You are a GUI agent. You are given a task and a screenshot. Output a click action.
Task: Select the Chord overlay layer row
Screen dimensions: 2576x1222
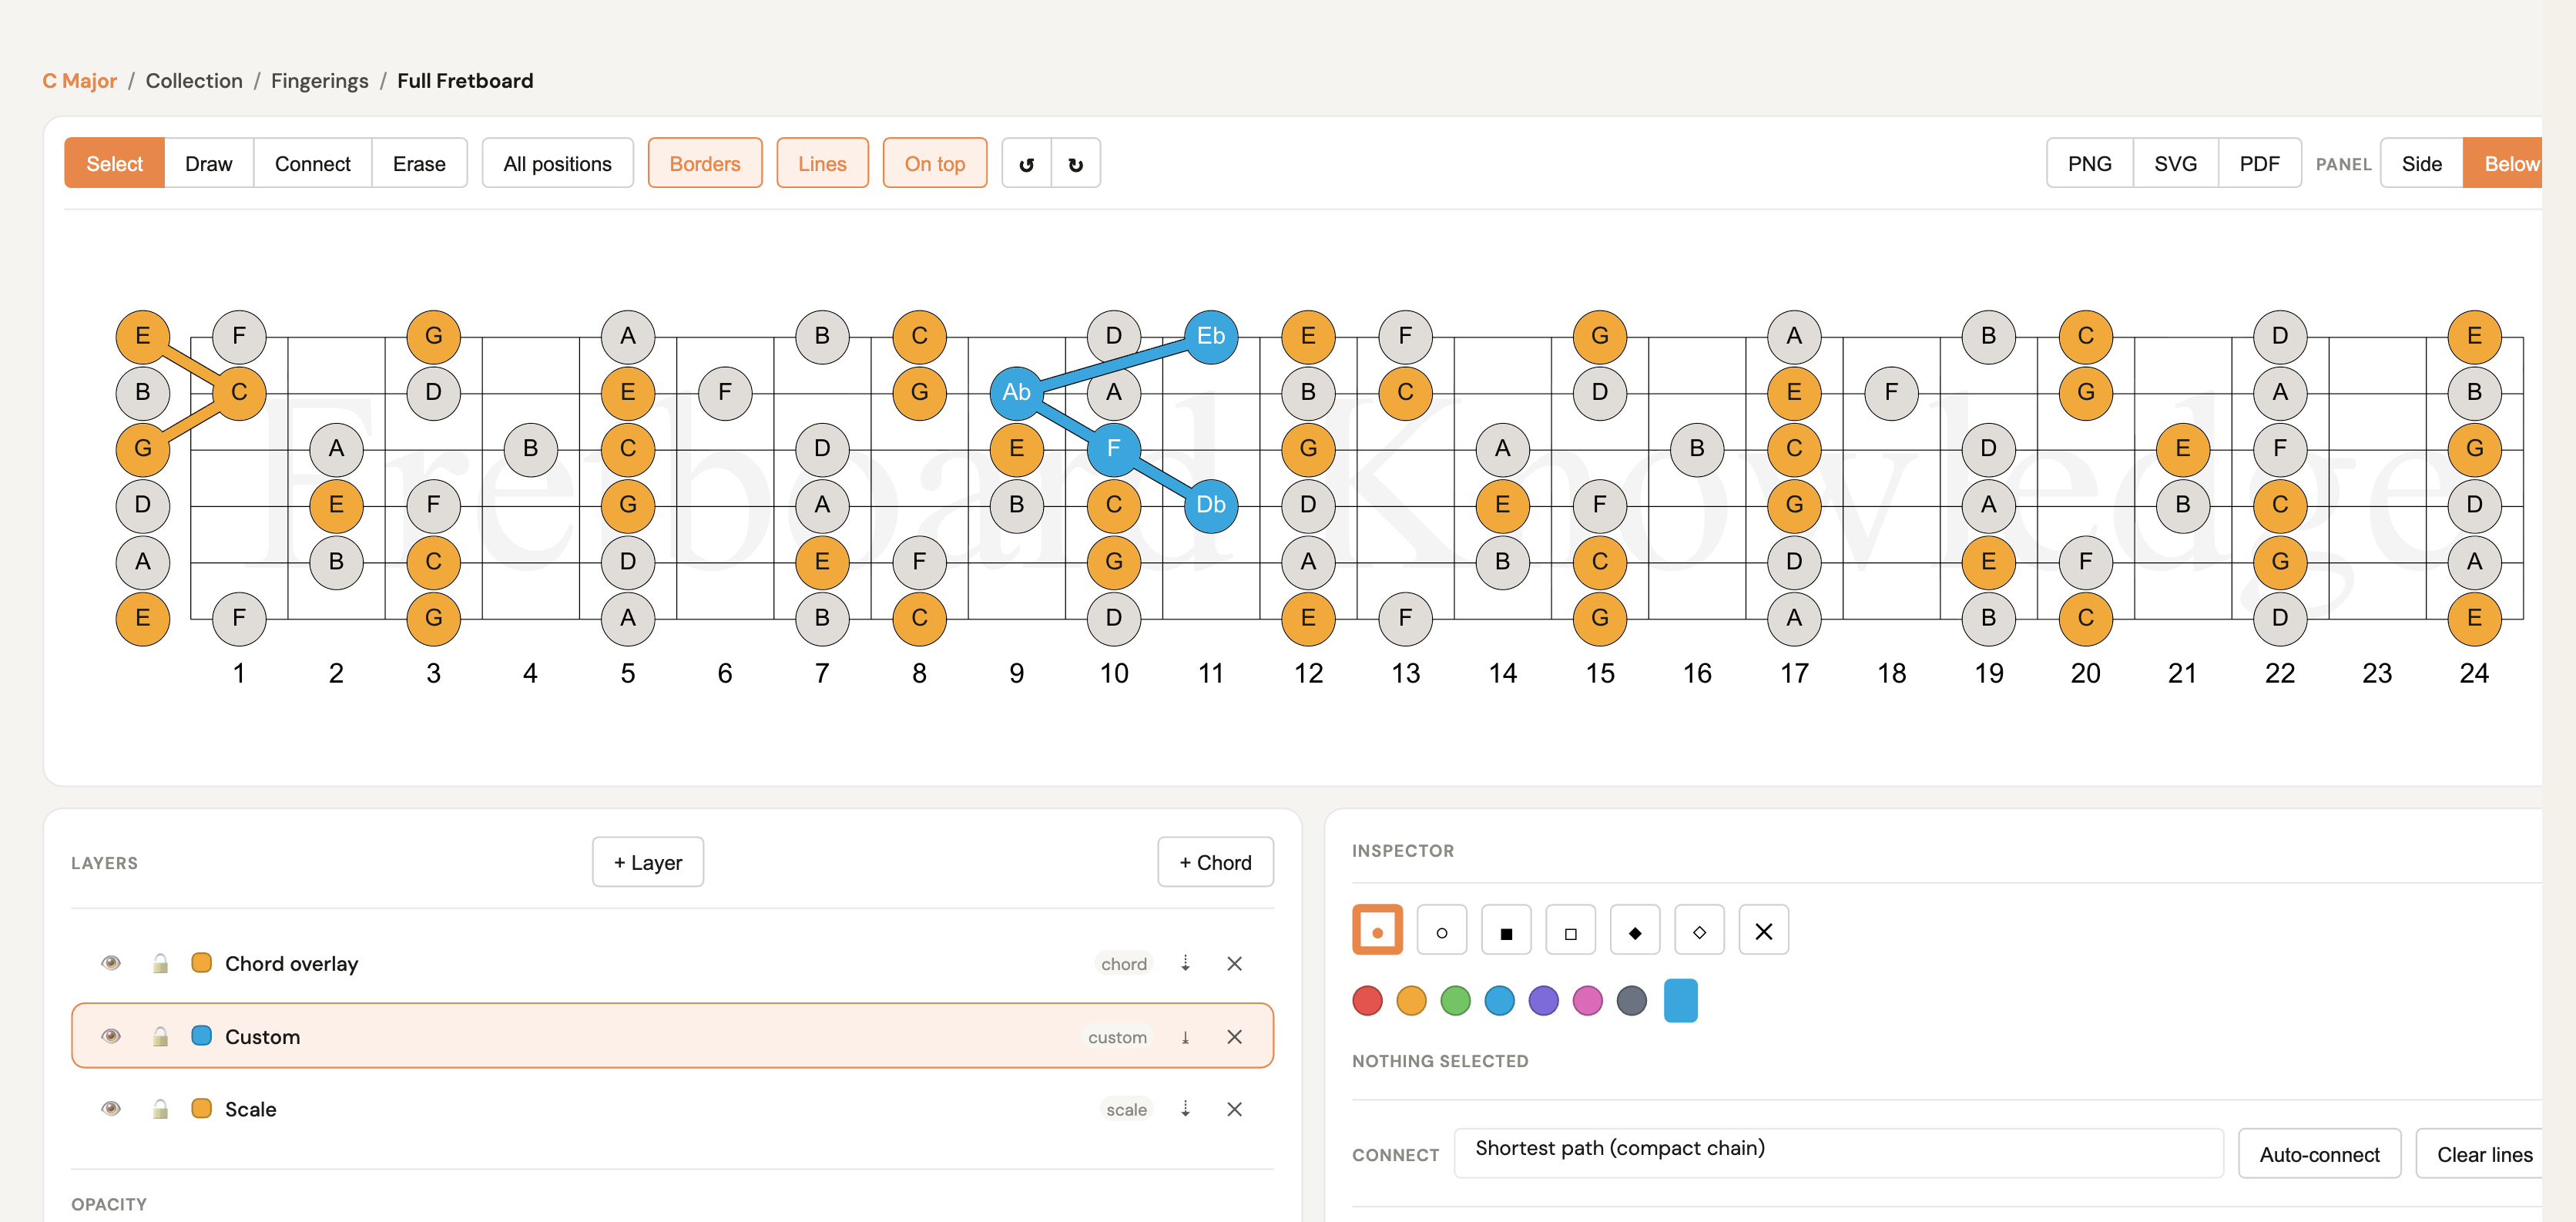tap(672, 963)
